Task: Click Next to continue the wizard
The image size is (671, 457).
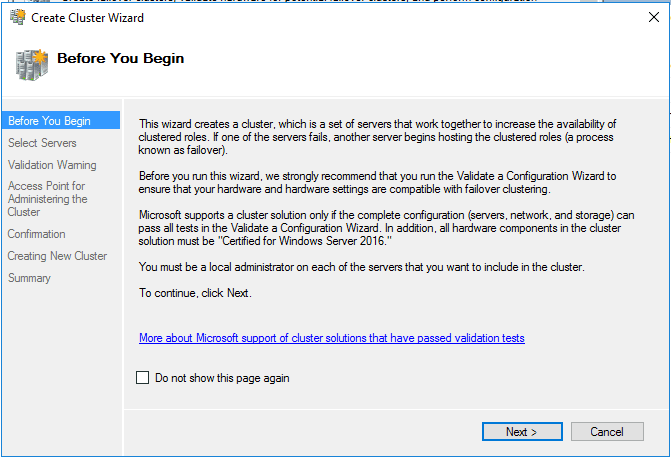Action: click(x=522, y=431)
